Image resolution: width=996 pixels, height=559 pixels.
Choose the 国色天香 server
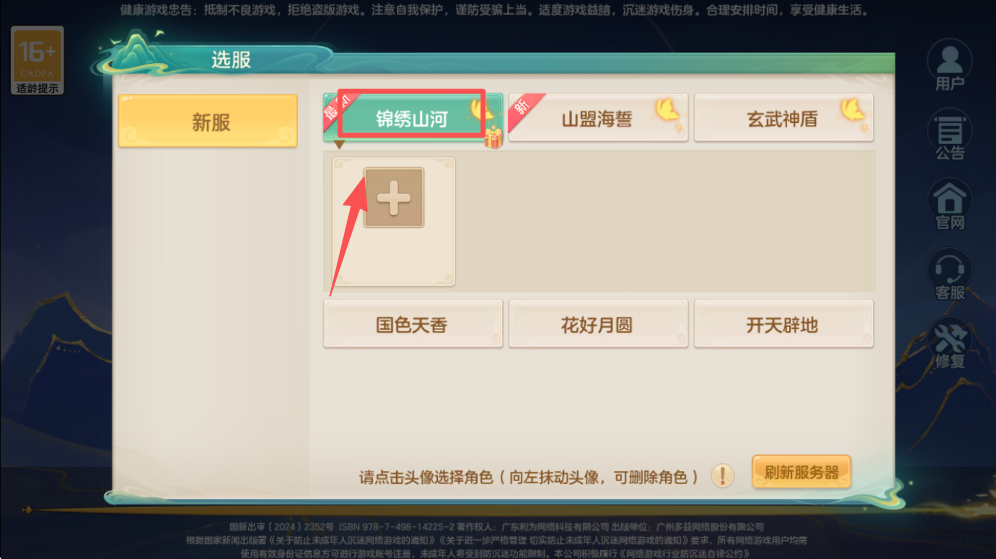click(x=413, y=324)
